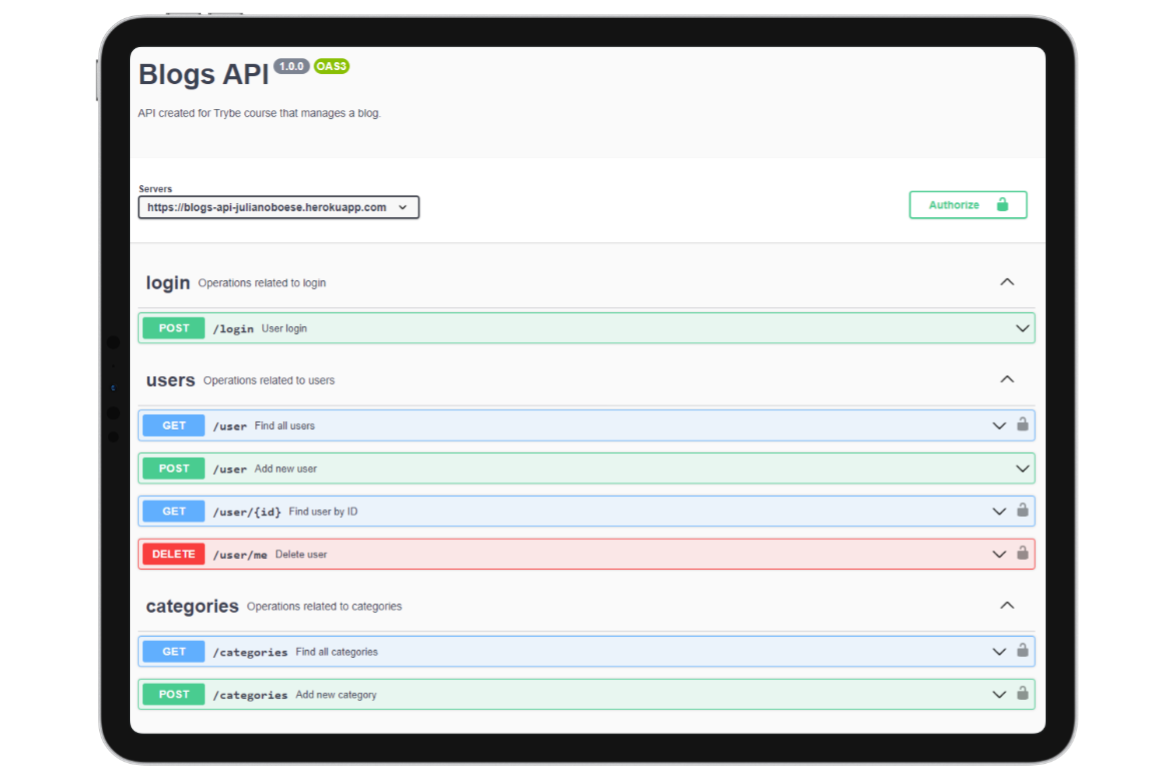Expand the POST /user Add new user chevron
The image size is (1175, 783).
[1022, 468]
